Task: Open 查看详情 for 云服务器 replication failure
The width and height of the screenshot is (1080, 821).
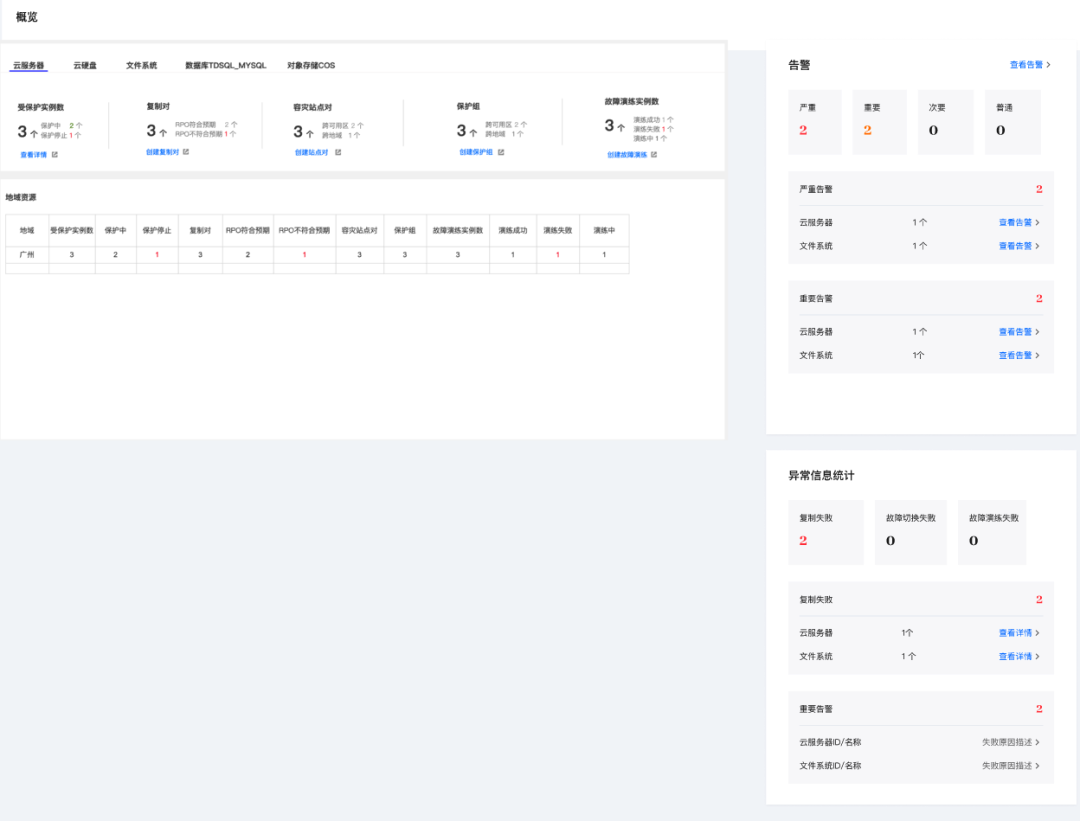Action: pos(1015,633)
